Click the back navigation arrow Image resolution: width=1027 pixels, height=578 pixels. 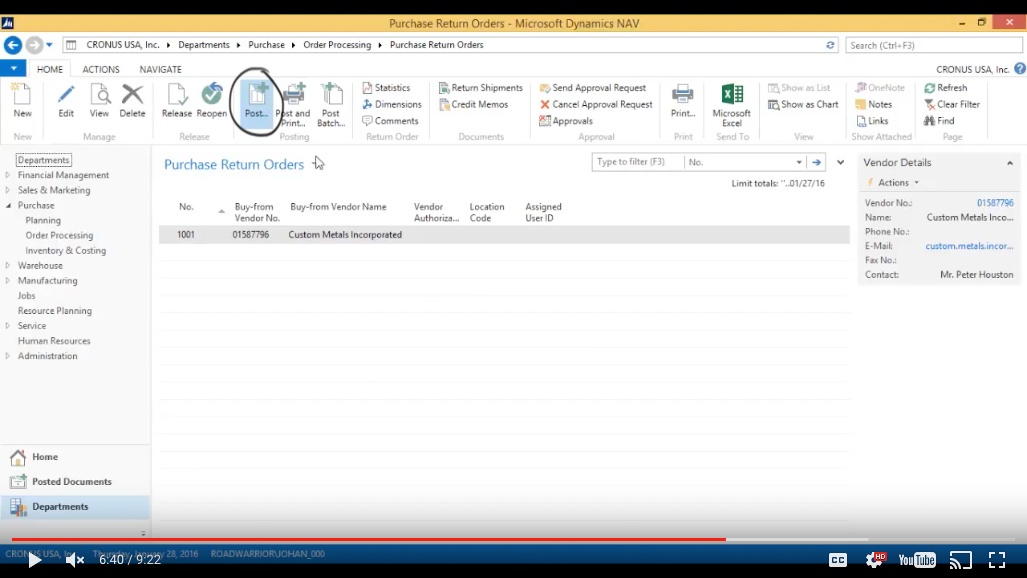pos(12,45)
